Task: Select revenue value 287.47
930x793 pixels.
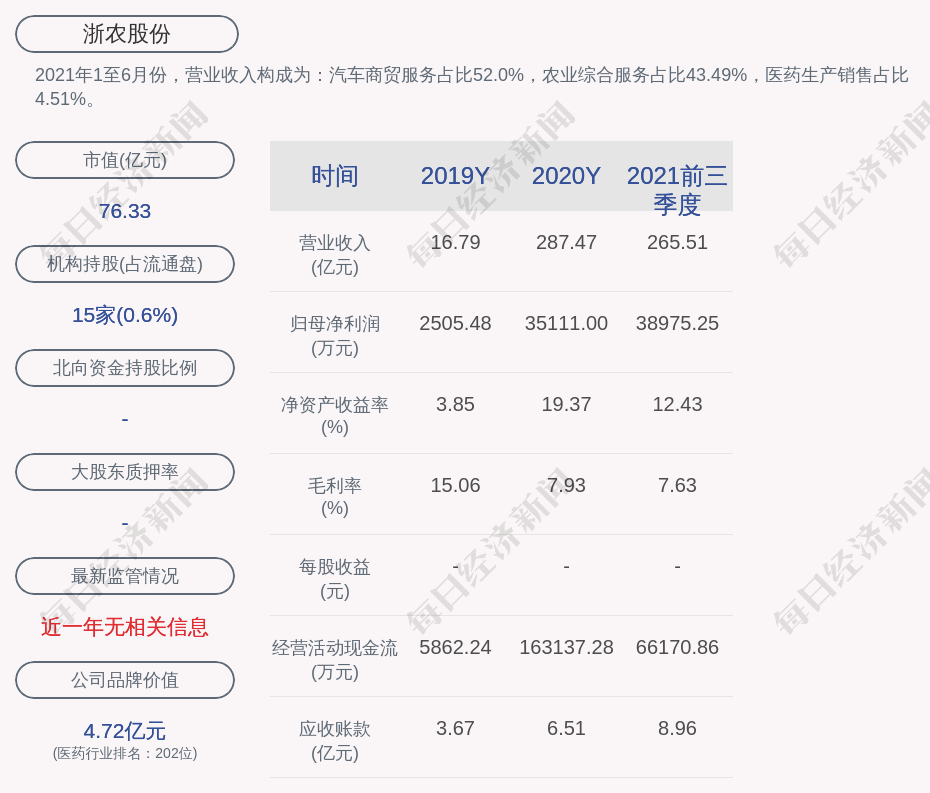Action: (x=566, y=243)
